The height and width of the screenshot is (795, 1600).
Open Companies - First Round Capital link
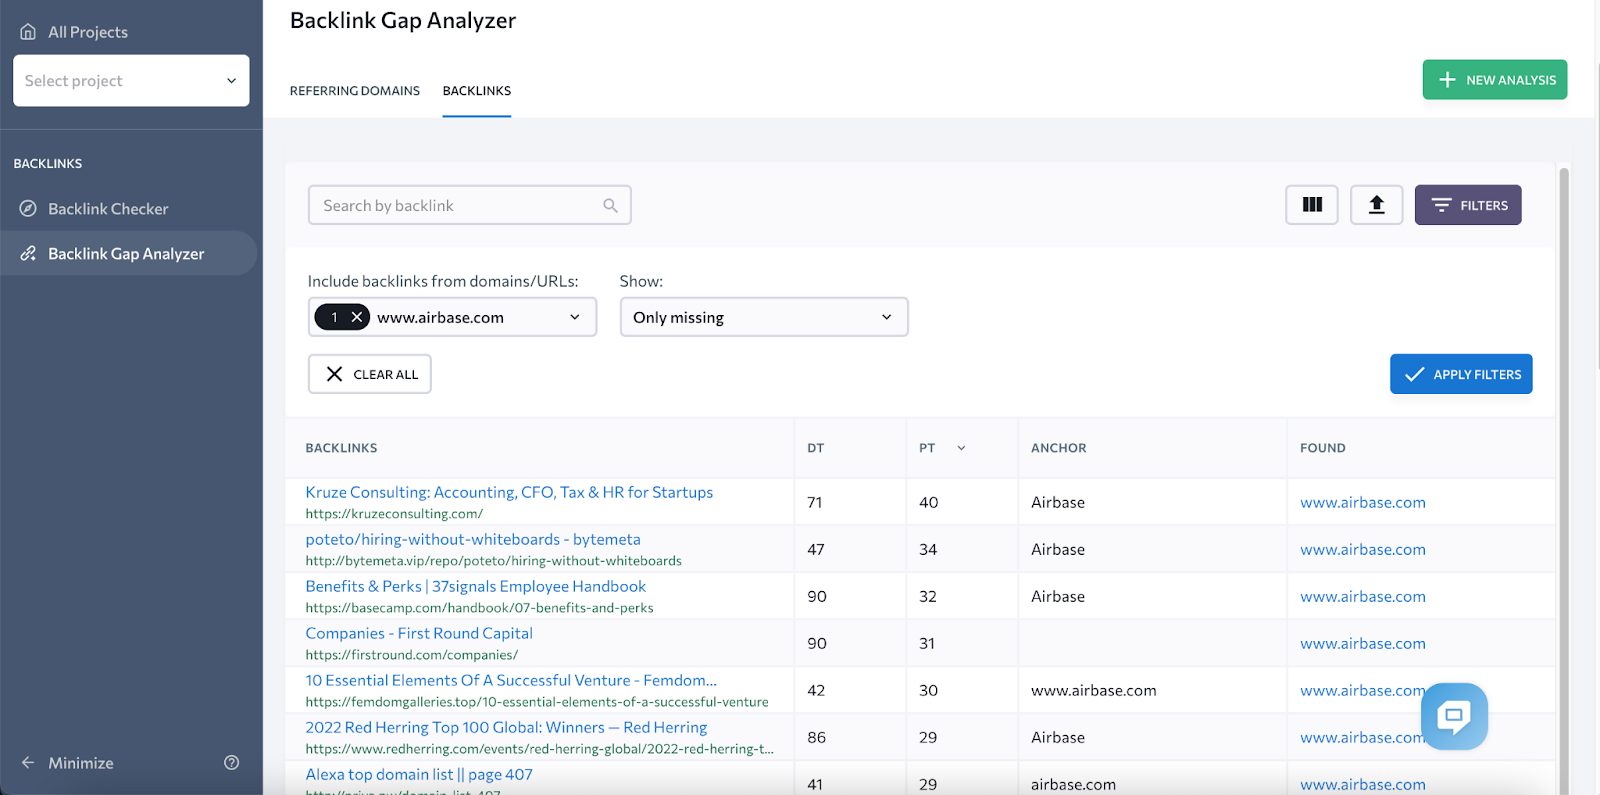[x=419, y=633]
